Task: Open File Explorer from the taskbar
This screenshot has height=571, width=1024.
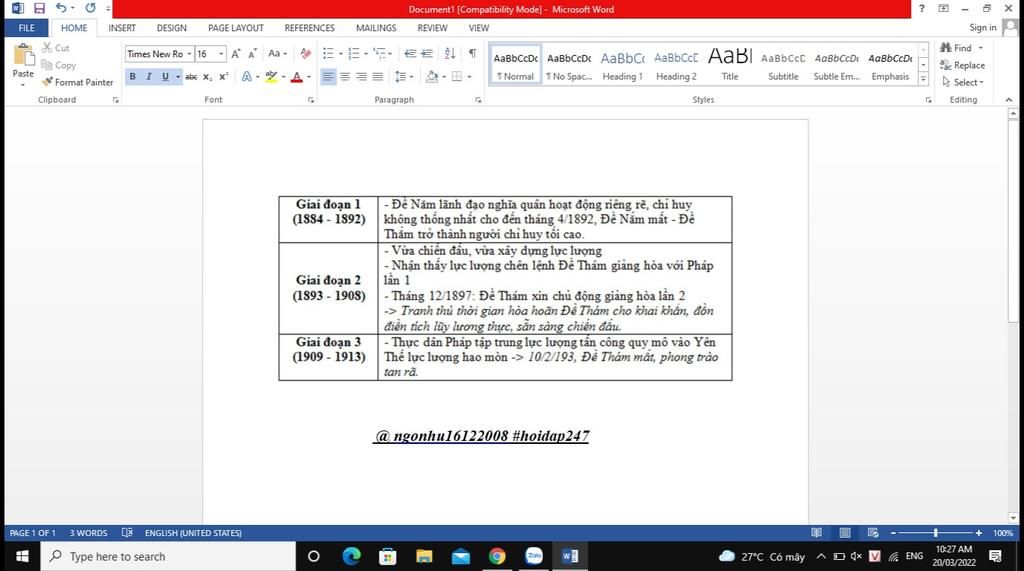Action: click(x=424, y=556)
